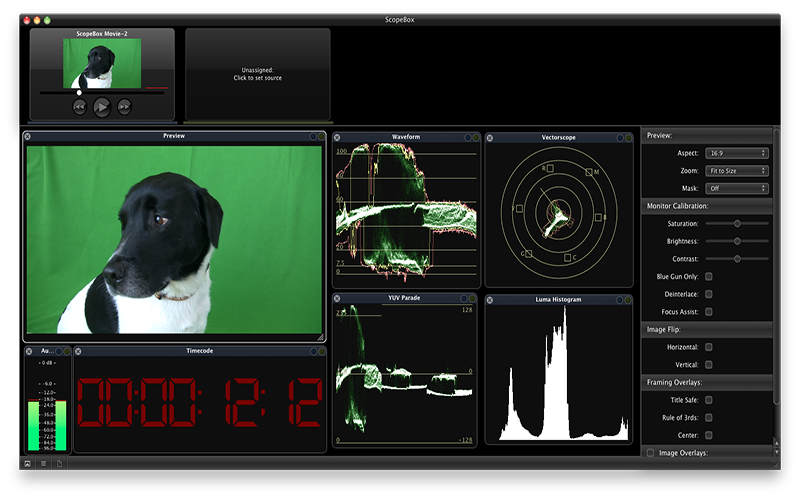The height and width of the screenshot is (500, 800).
Task: Open the Zoom dropdown showing Fit to Size
Action: click(x=737, y=171)
